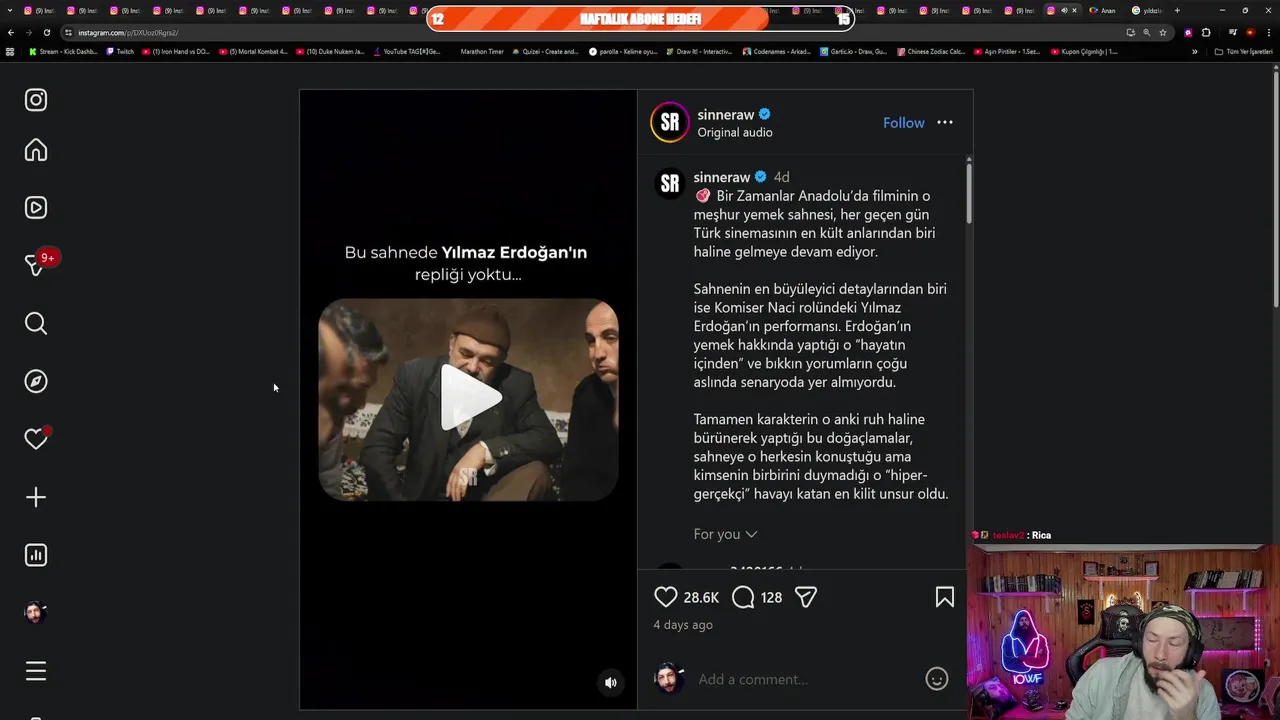This screenshot has width=1280, height=720.
Task: Open the apps grid in bookmarks bar
Action: pos(10,51)
